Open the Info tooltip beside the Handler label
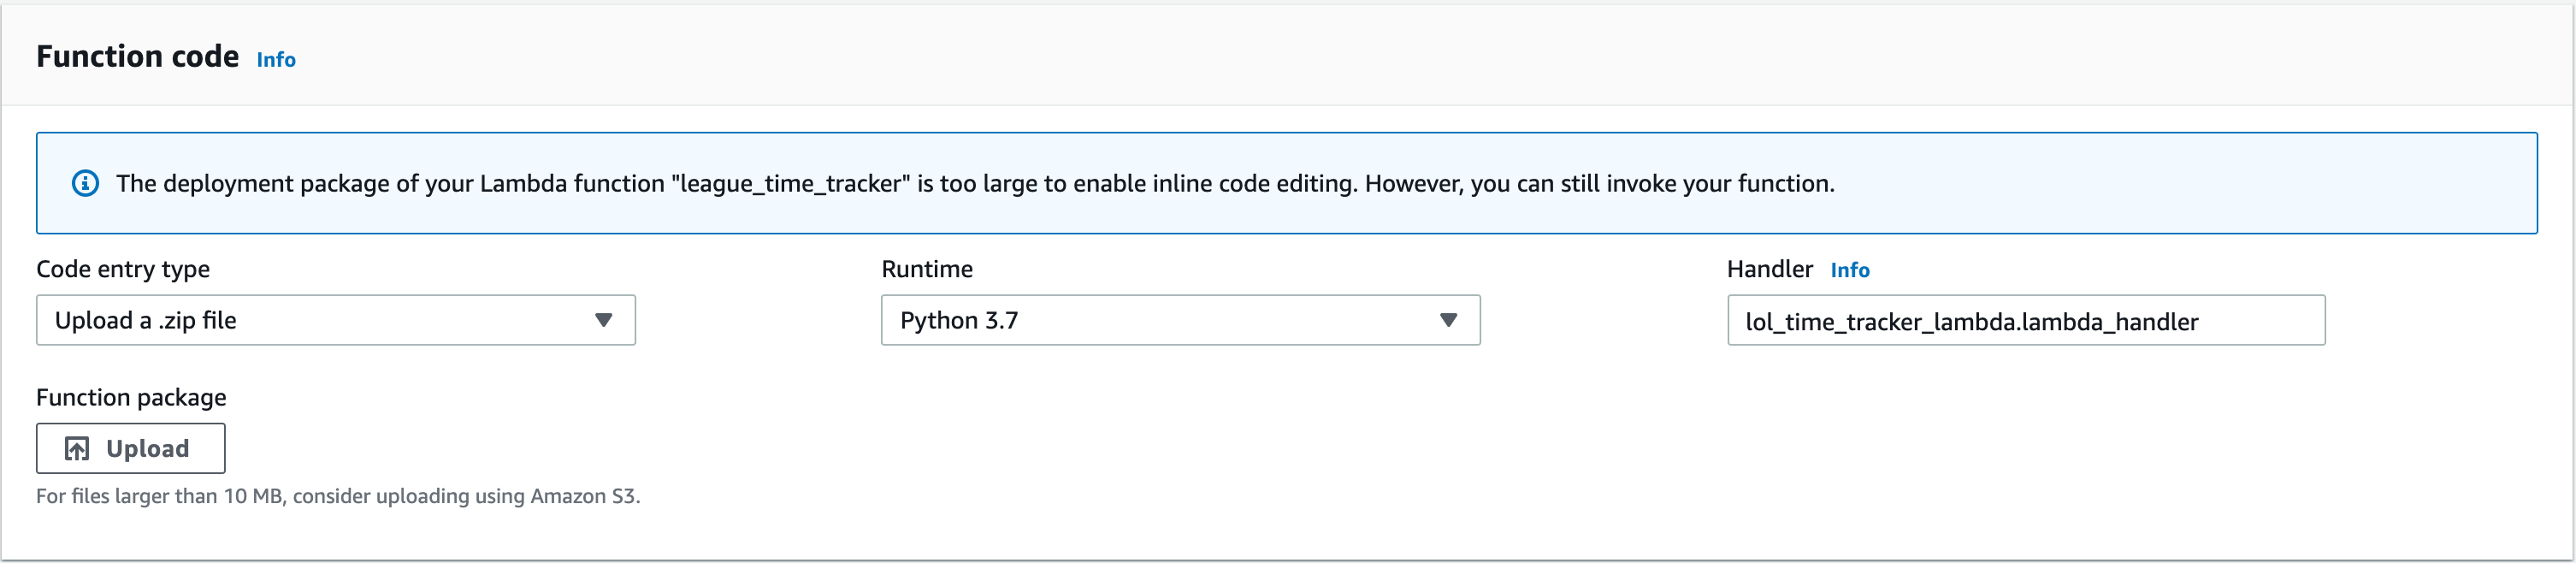 tap(1850, 269)
